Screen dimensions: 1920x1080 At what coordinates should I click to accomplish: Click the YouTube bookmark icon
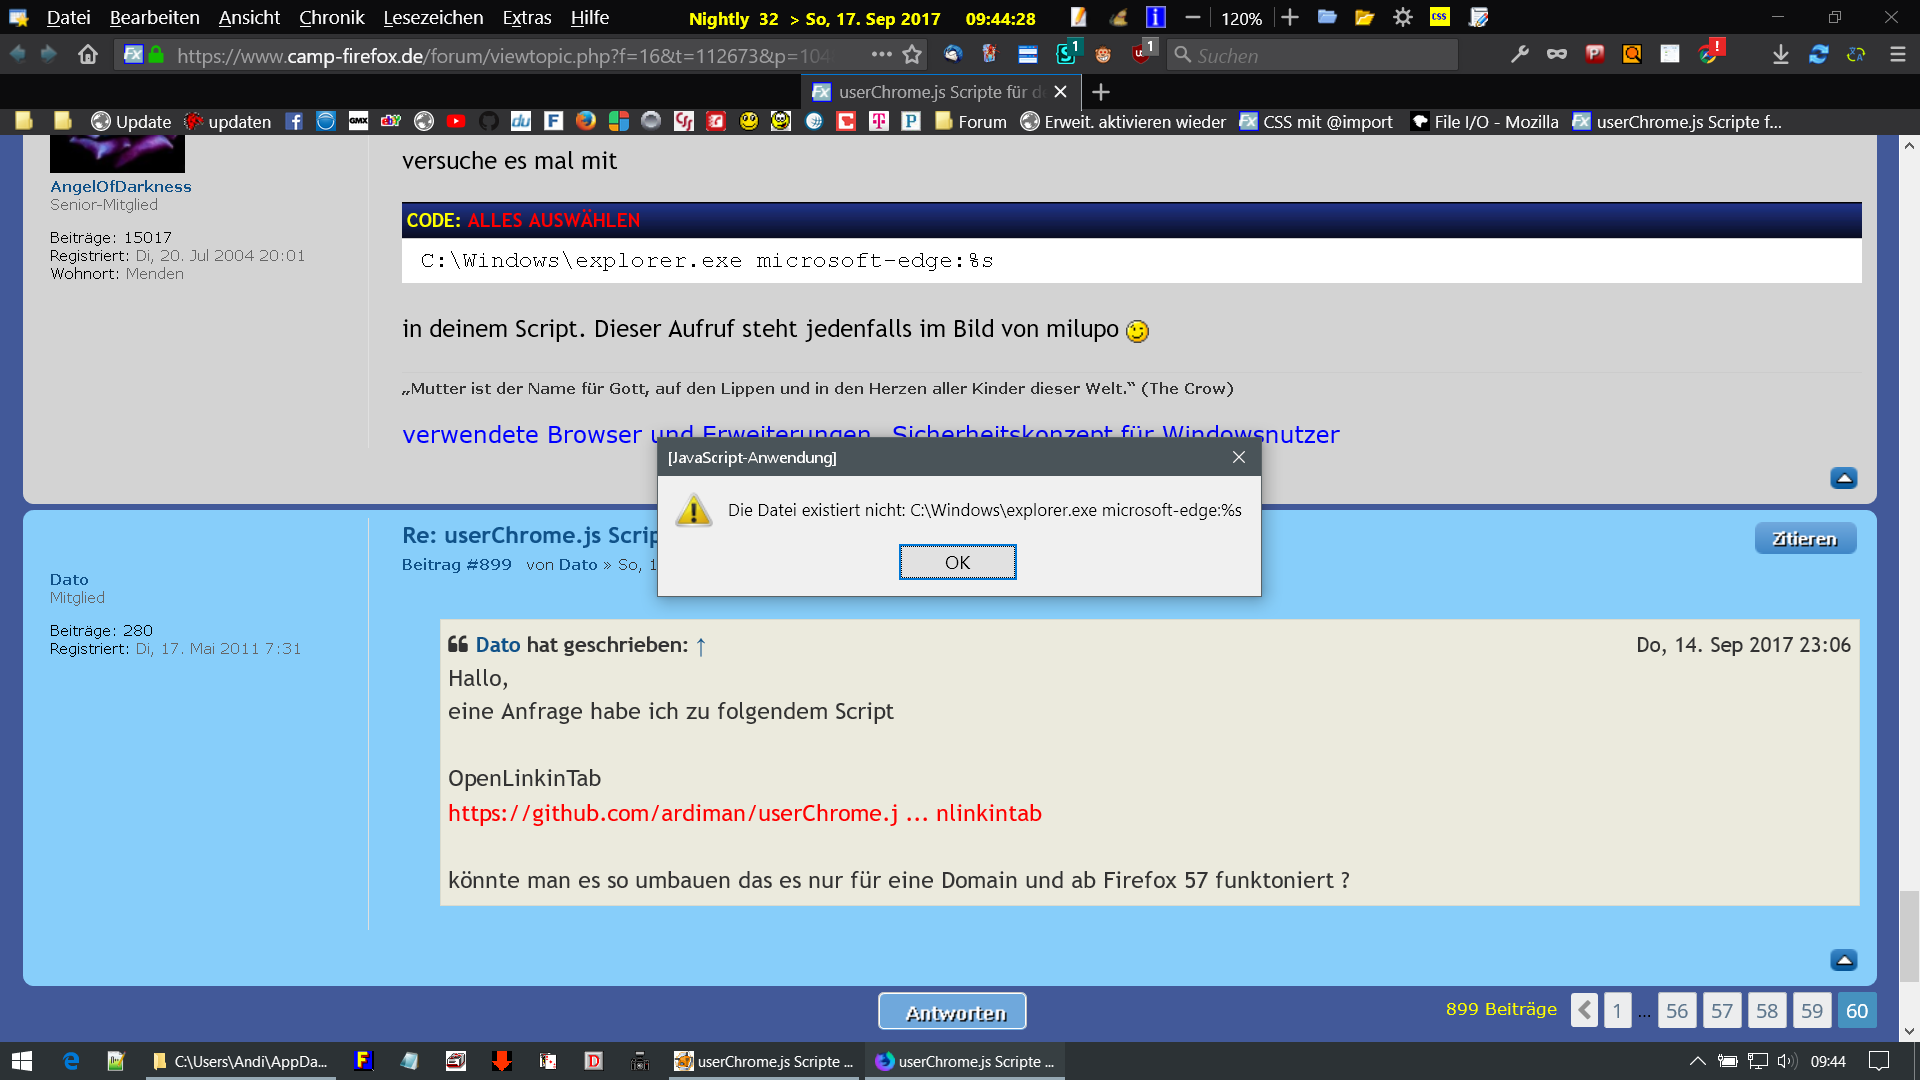456,122
